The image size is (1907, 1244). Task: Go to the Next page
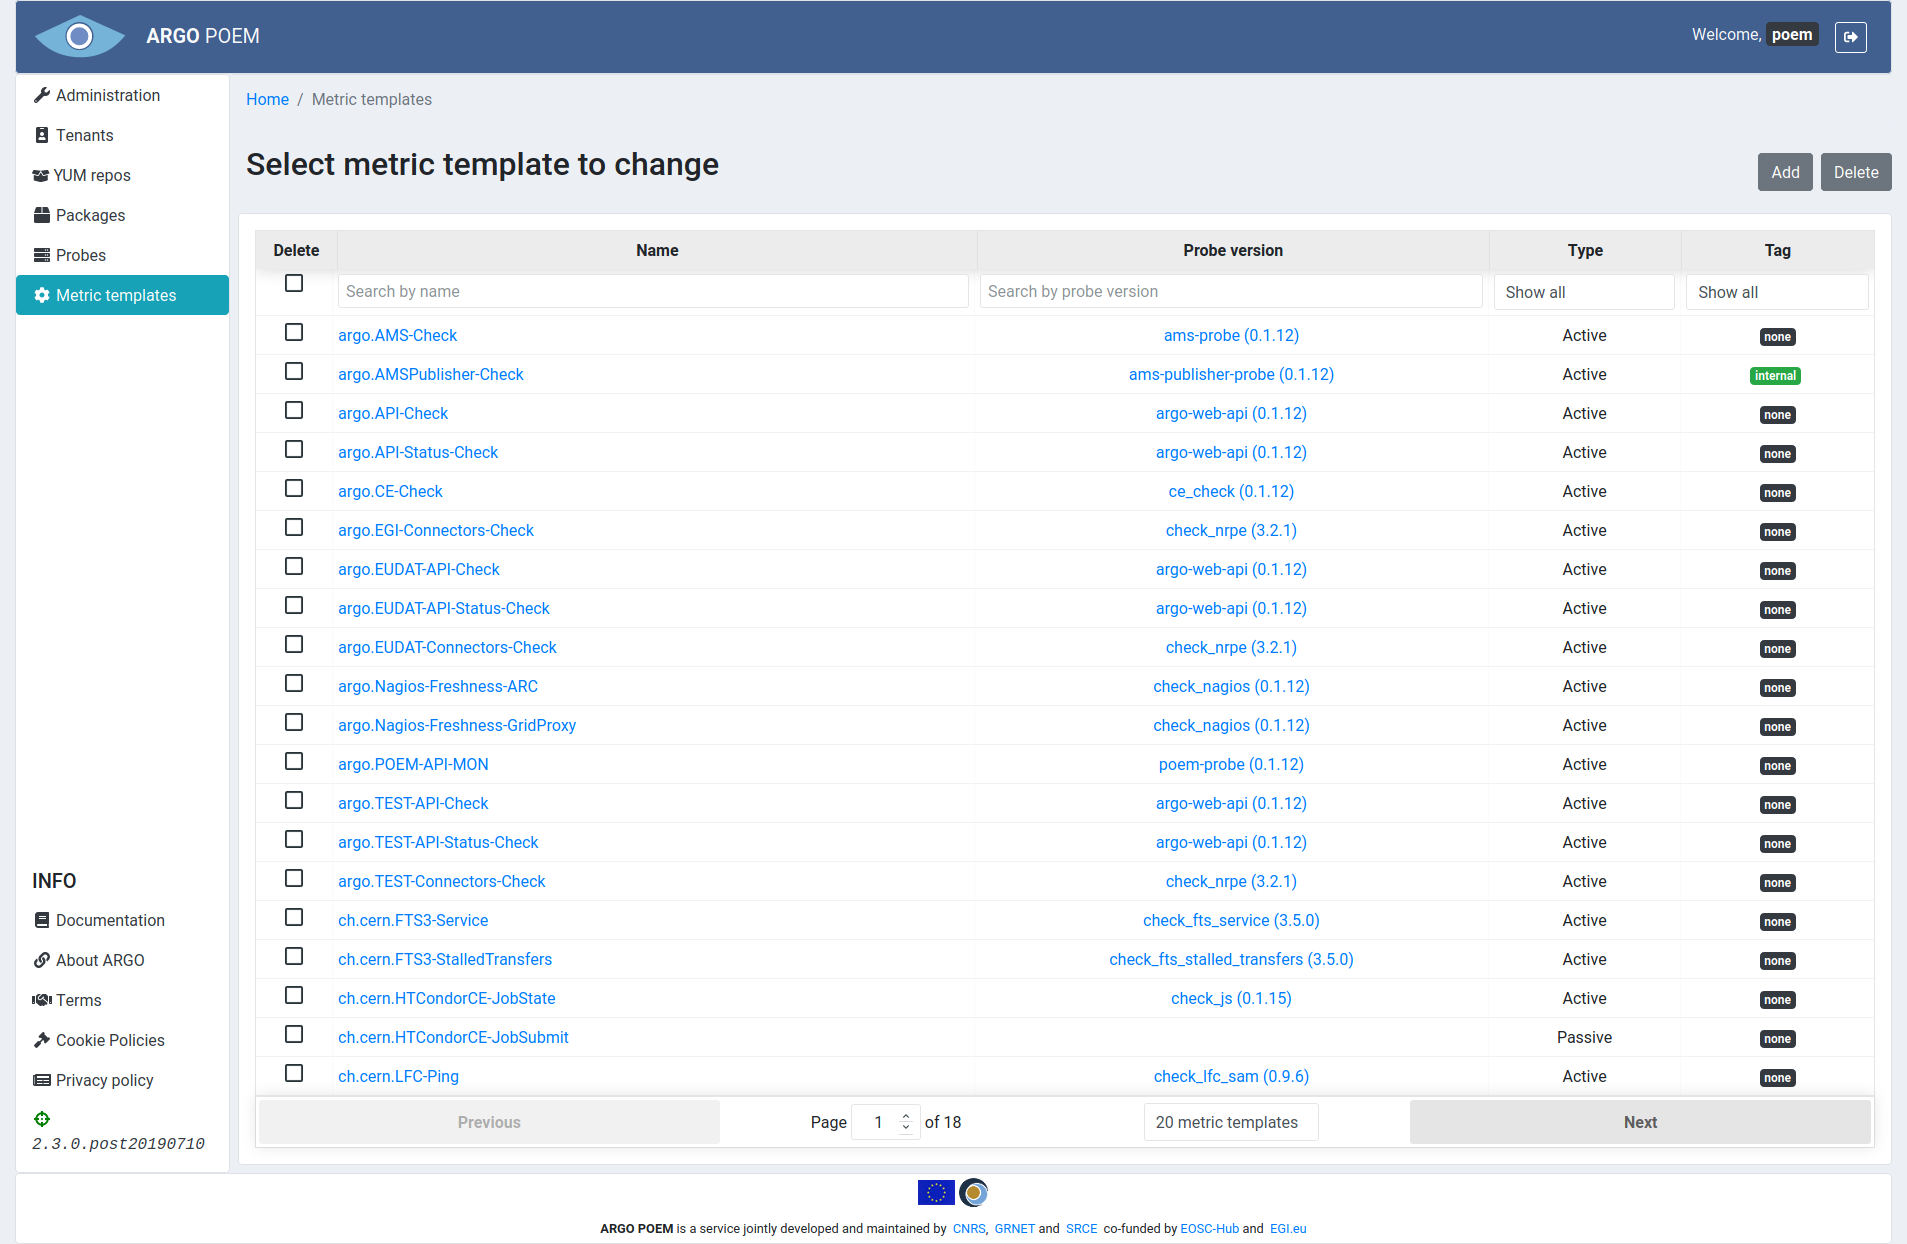coord(1640,1122)
